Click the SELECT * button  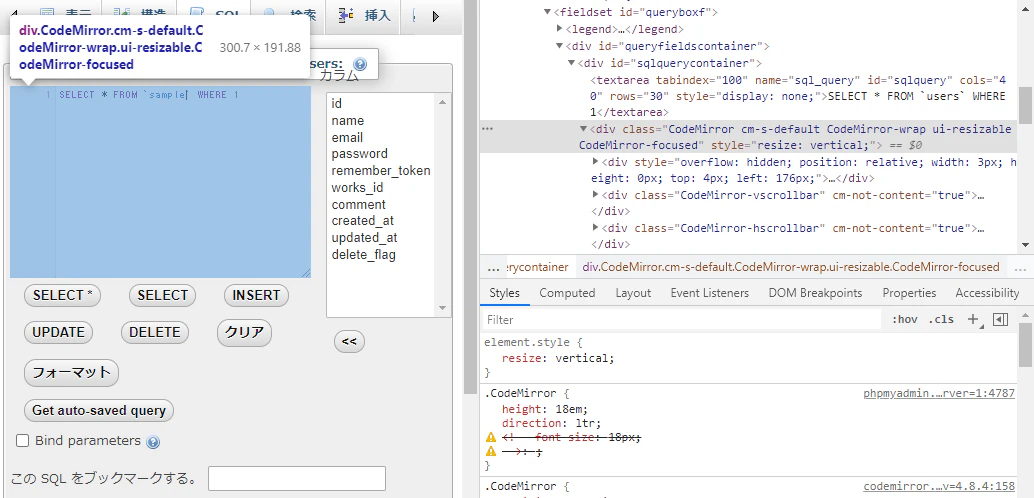[63, 296]
